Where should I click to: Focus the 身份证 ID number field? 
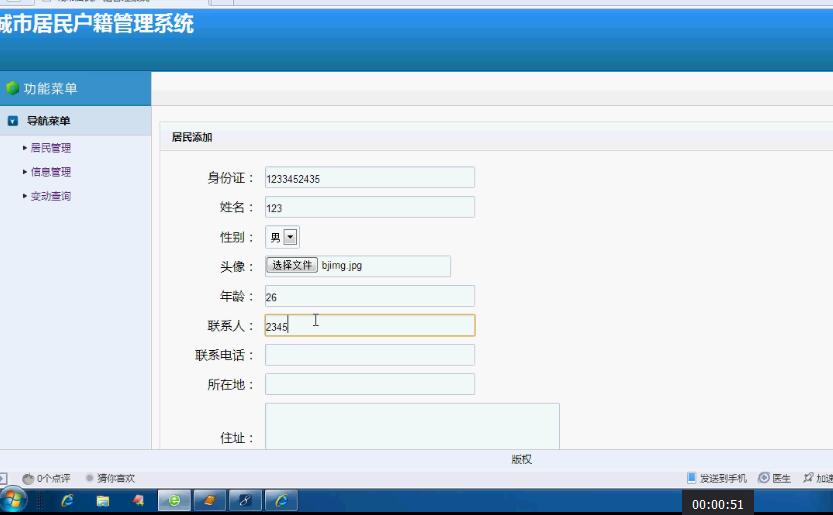coord(370,178)
